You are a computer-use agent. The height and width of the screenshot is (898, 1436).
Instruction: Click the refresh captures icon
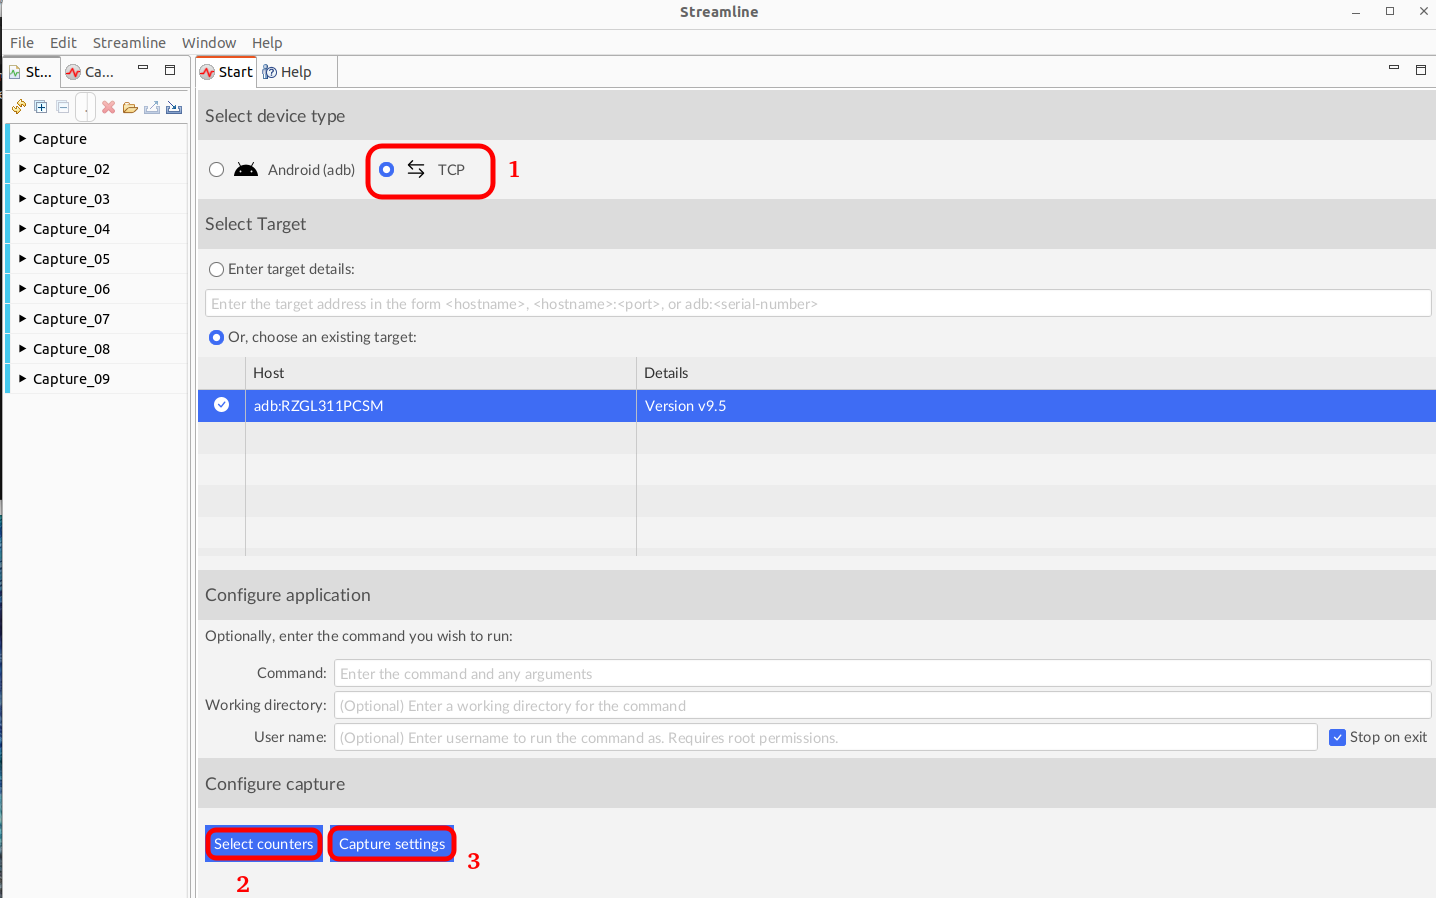(x=19, y=107)
